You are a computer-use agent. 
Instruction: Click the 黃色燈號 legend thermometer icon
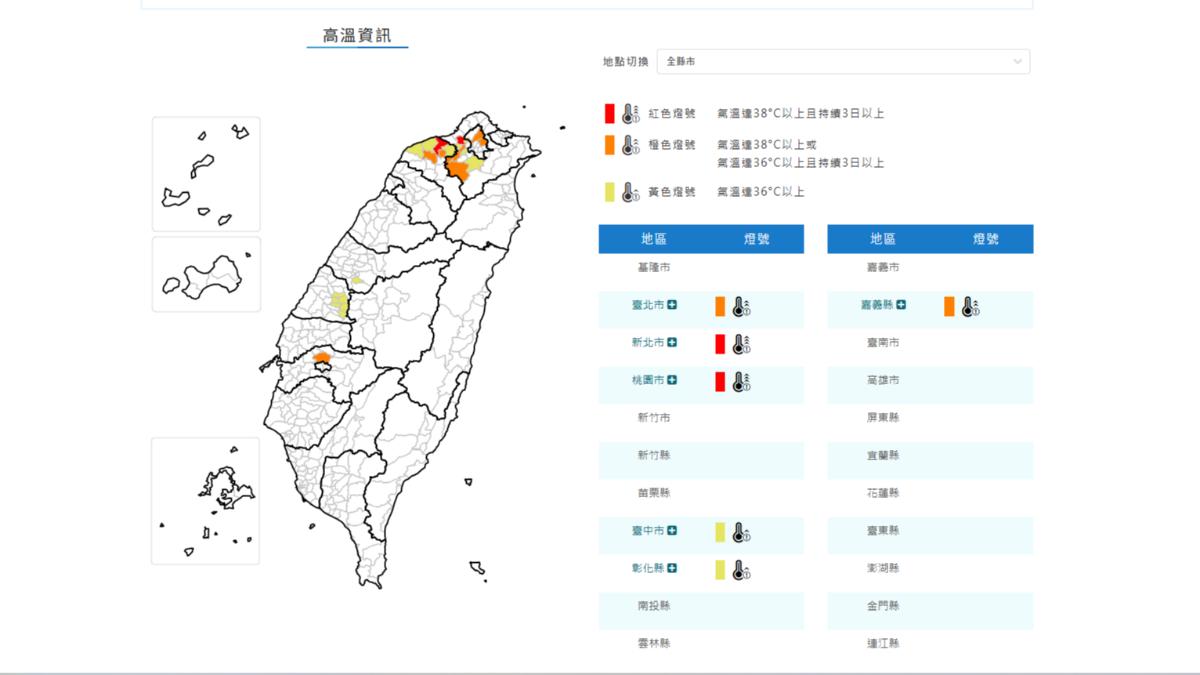point(630,192)
